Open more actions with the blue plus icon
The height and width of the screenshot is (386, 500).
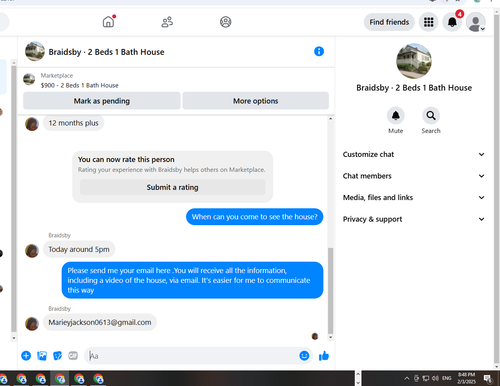26,356
